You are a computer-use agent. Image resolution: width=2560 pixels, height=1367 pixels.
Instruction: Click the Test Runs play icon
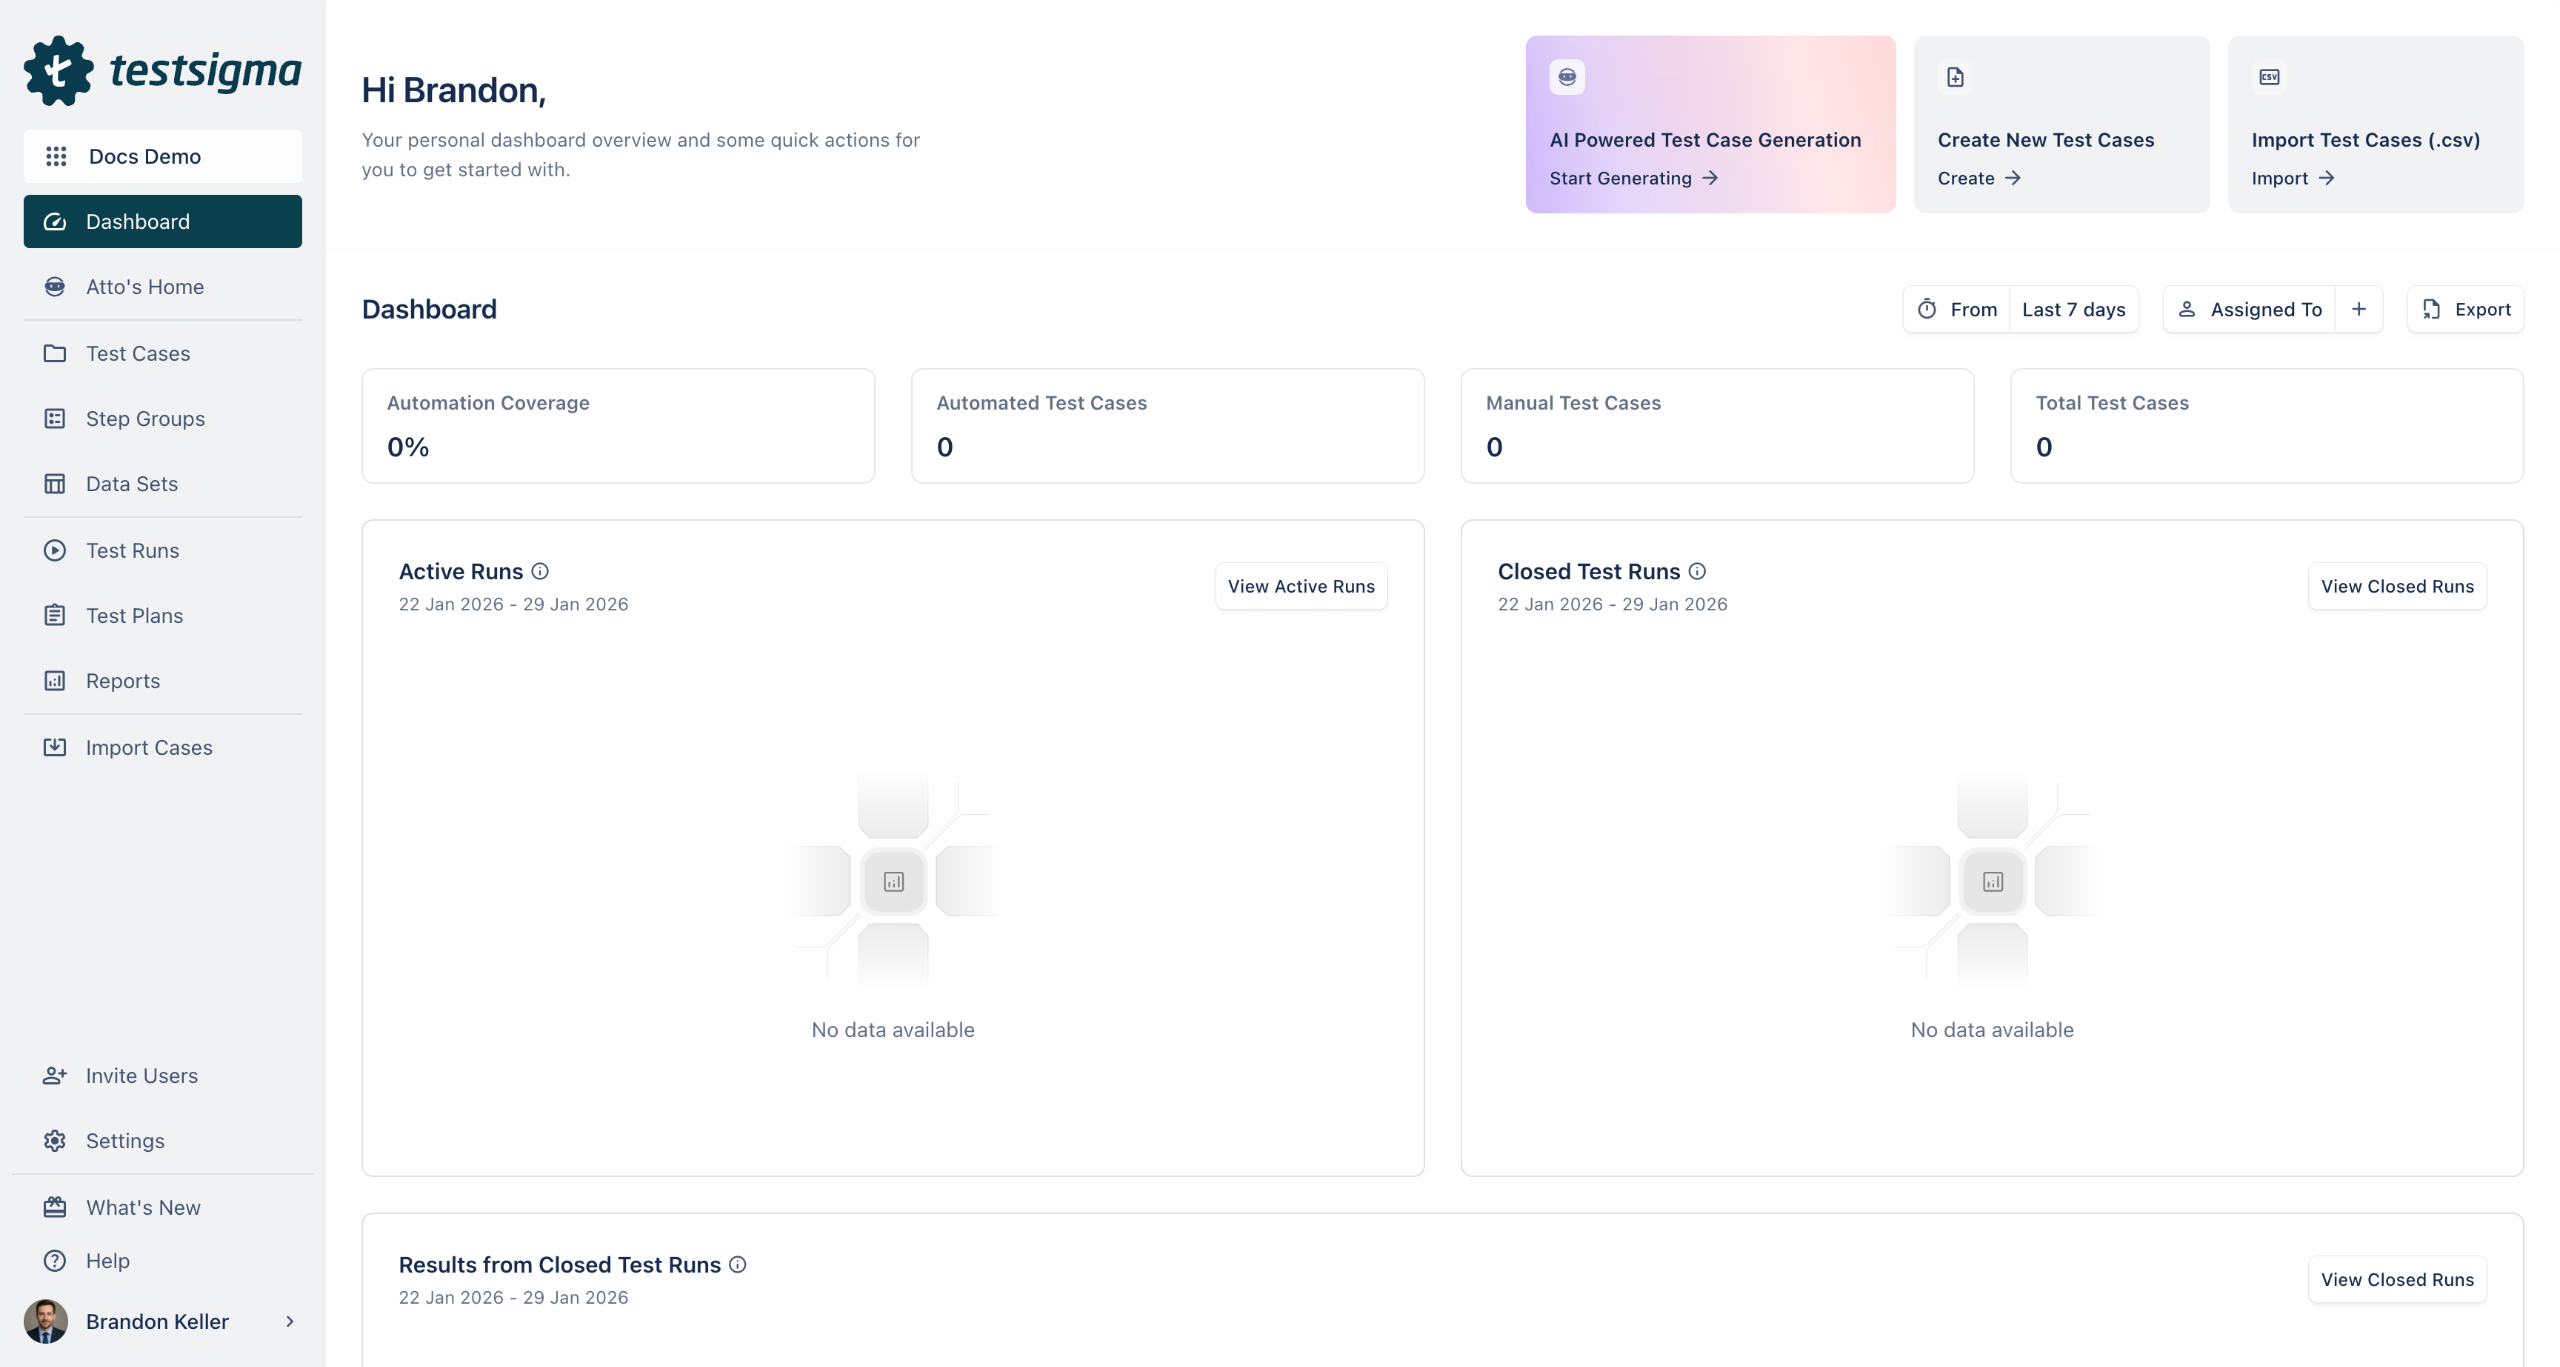click(55, 551)
